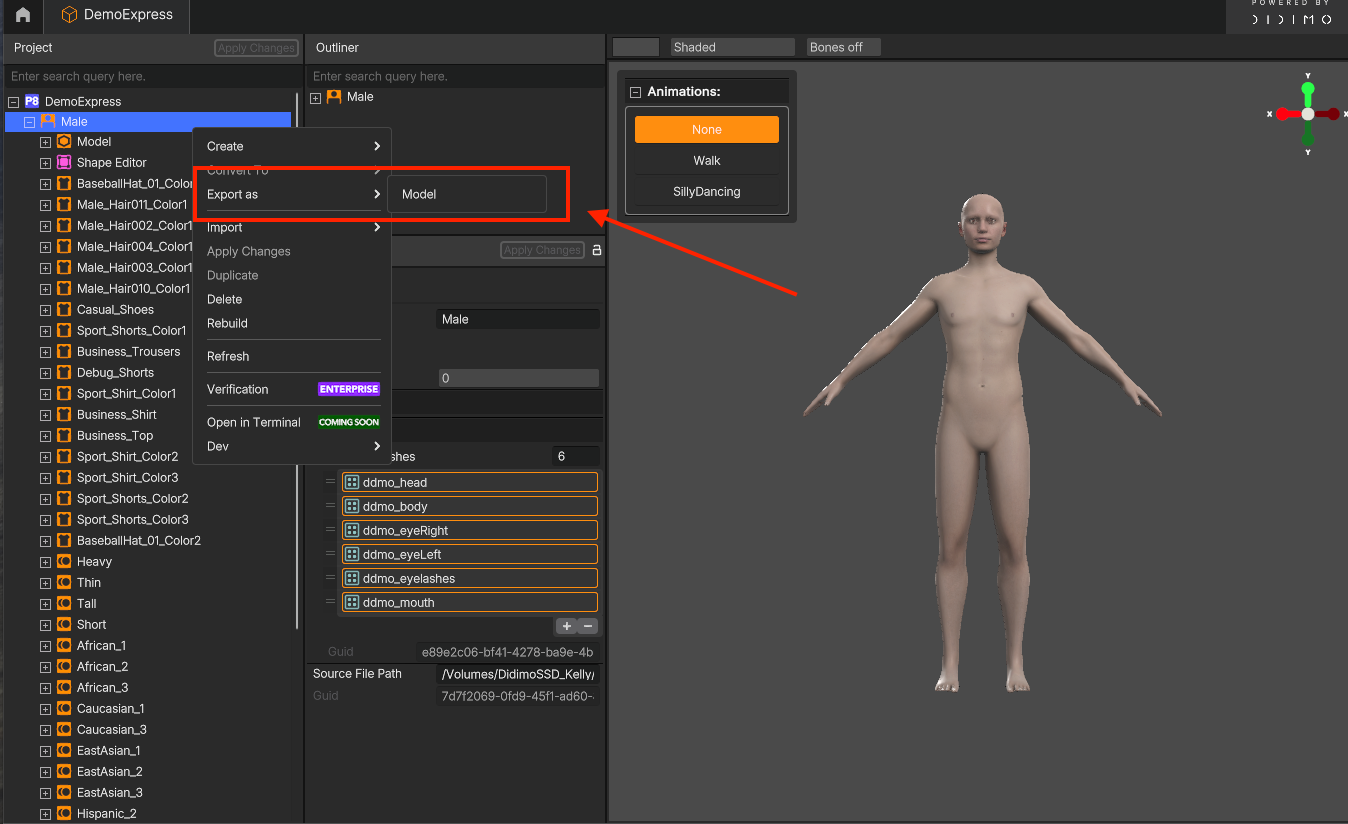Open the Import submenu
The image size is (1348, 824).
tap(293, 227)
